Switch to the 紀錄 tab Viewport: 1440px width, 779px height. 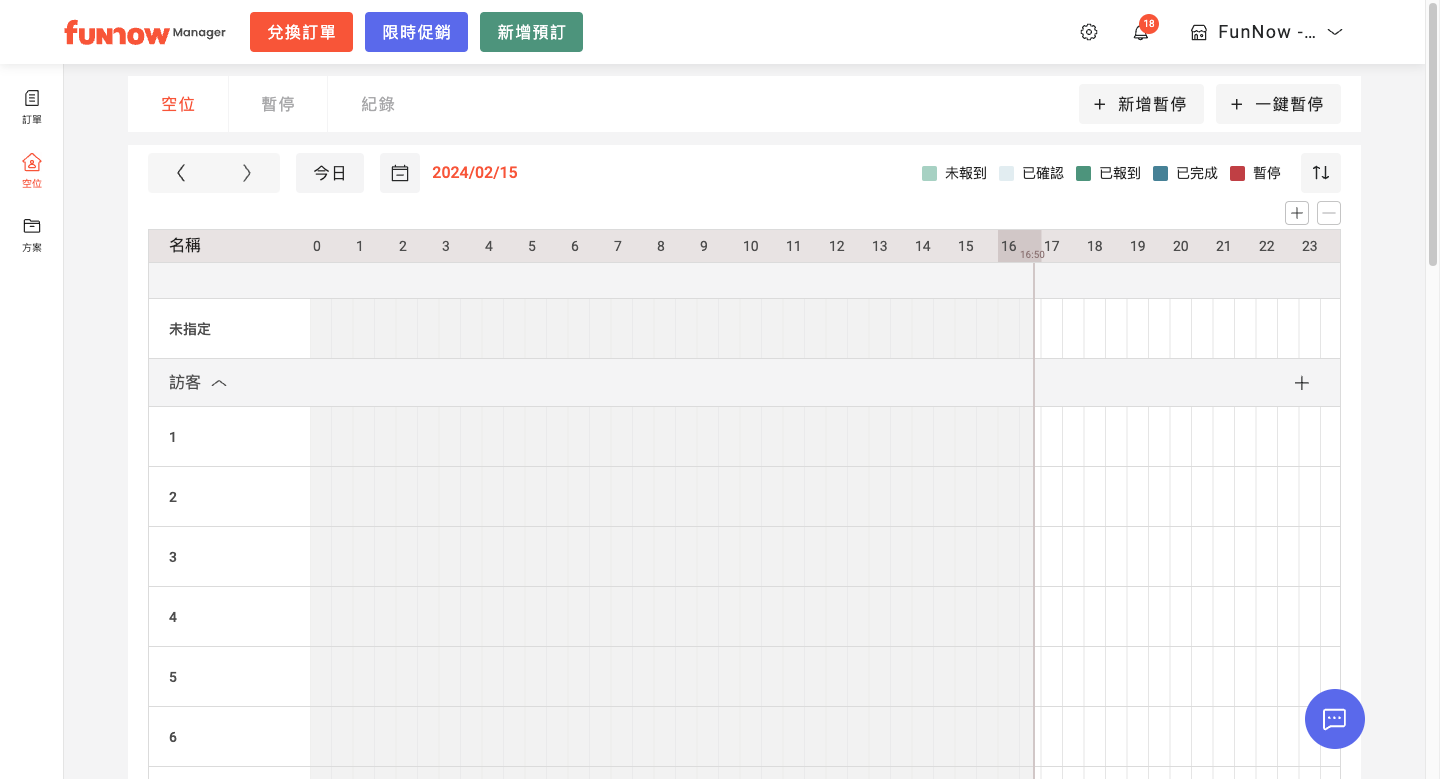[378, 104]
